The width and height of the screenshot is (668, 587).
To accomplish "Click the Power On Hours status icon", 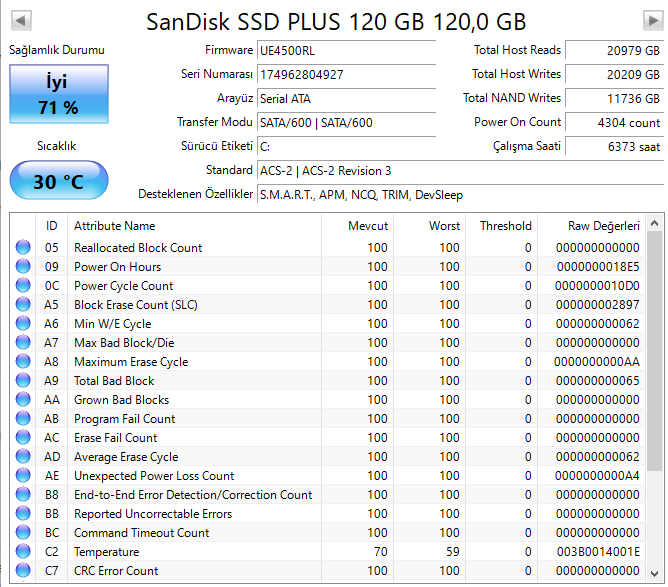I will (23, 267).
